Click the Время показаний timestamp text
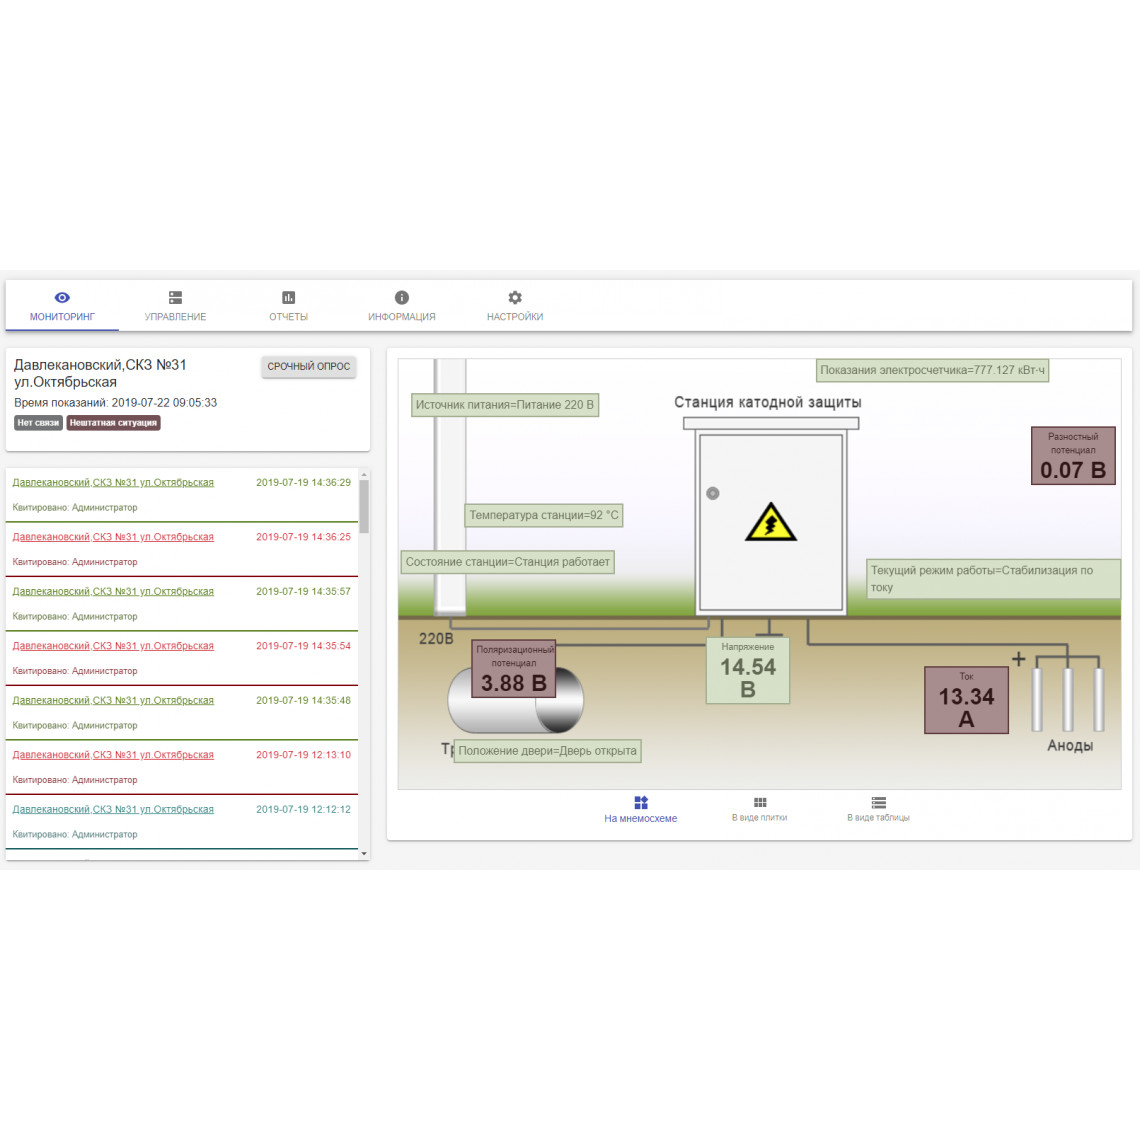The width and height of the screenshot is (1140, 1140). [x=116, y=403]
